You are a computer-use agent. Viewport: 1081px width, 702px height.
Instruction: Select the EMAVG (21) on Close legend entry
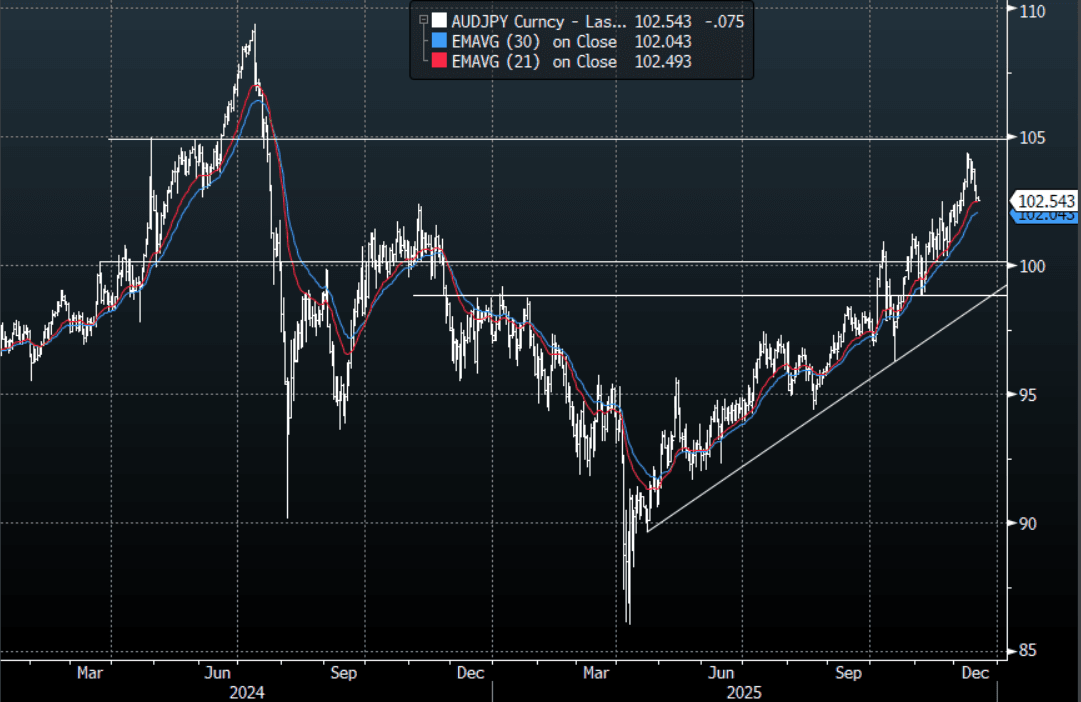[535, 62]
